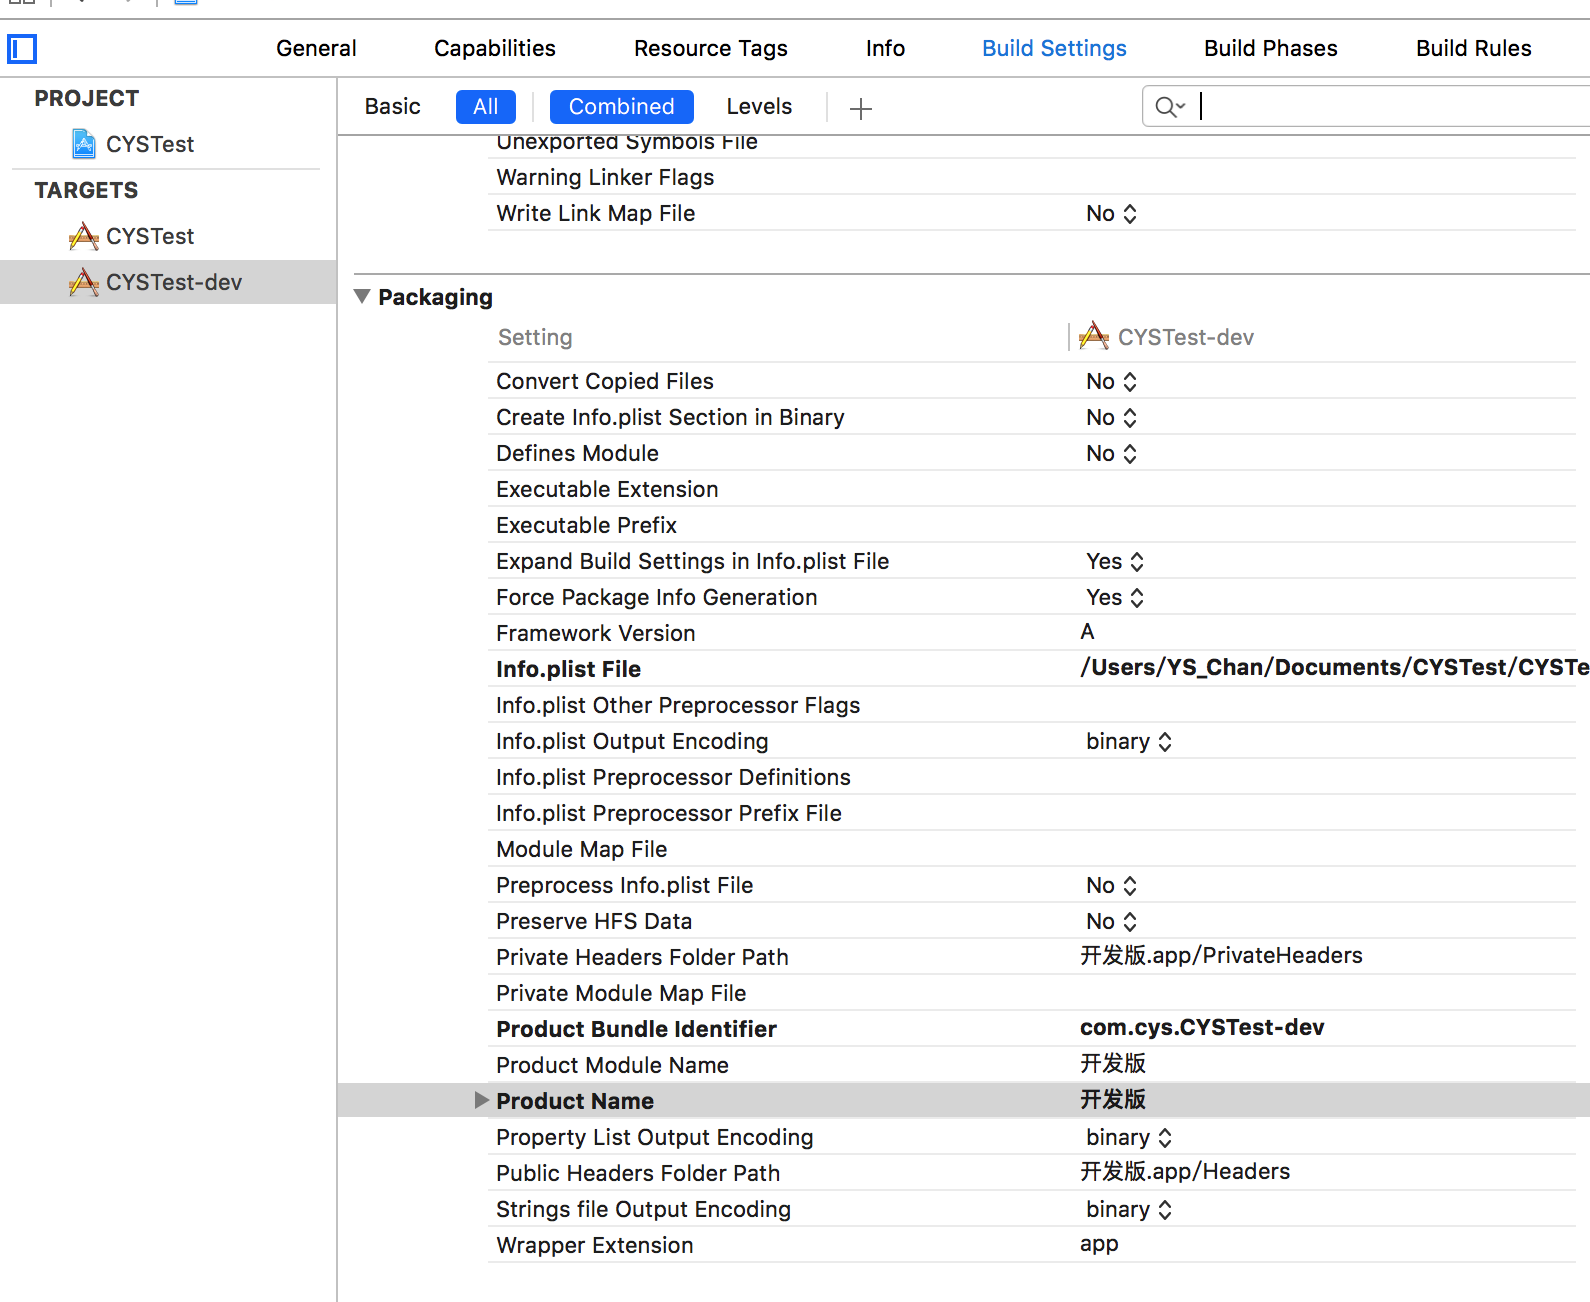Collapse the Packaging section
This screenshot has width=1590, height=1302.
pos(362,297)
